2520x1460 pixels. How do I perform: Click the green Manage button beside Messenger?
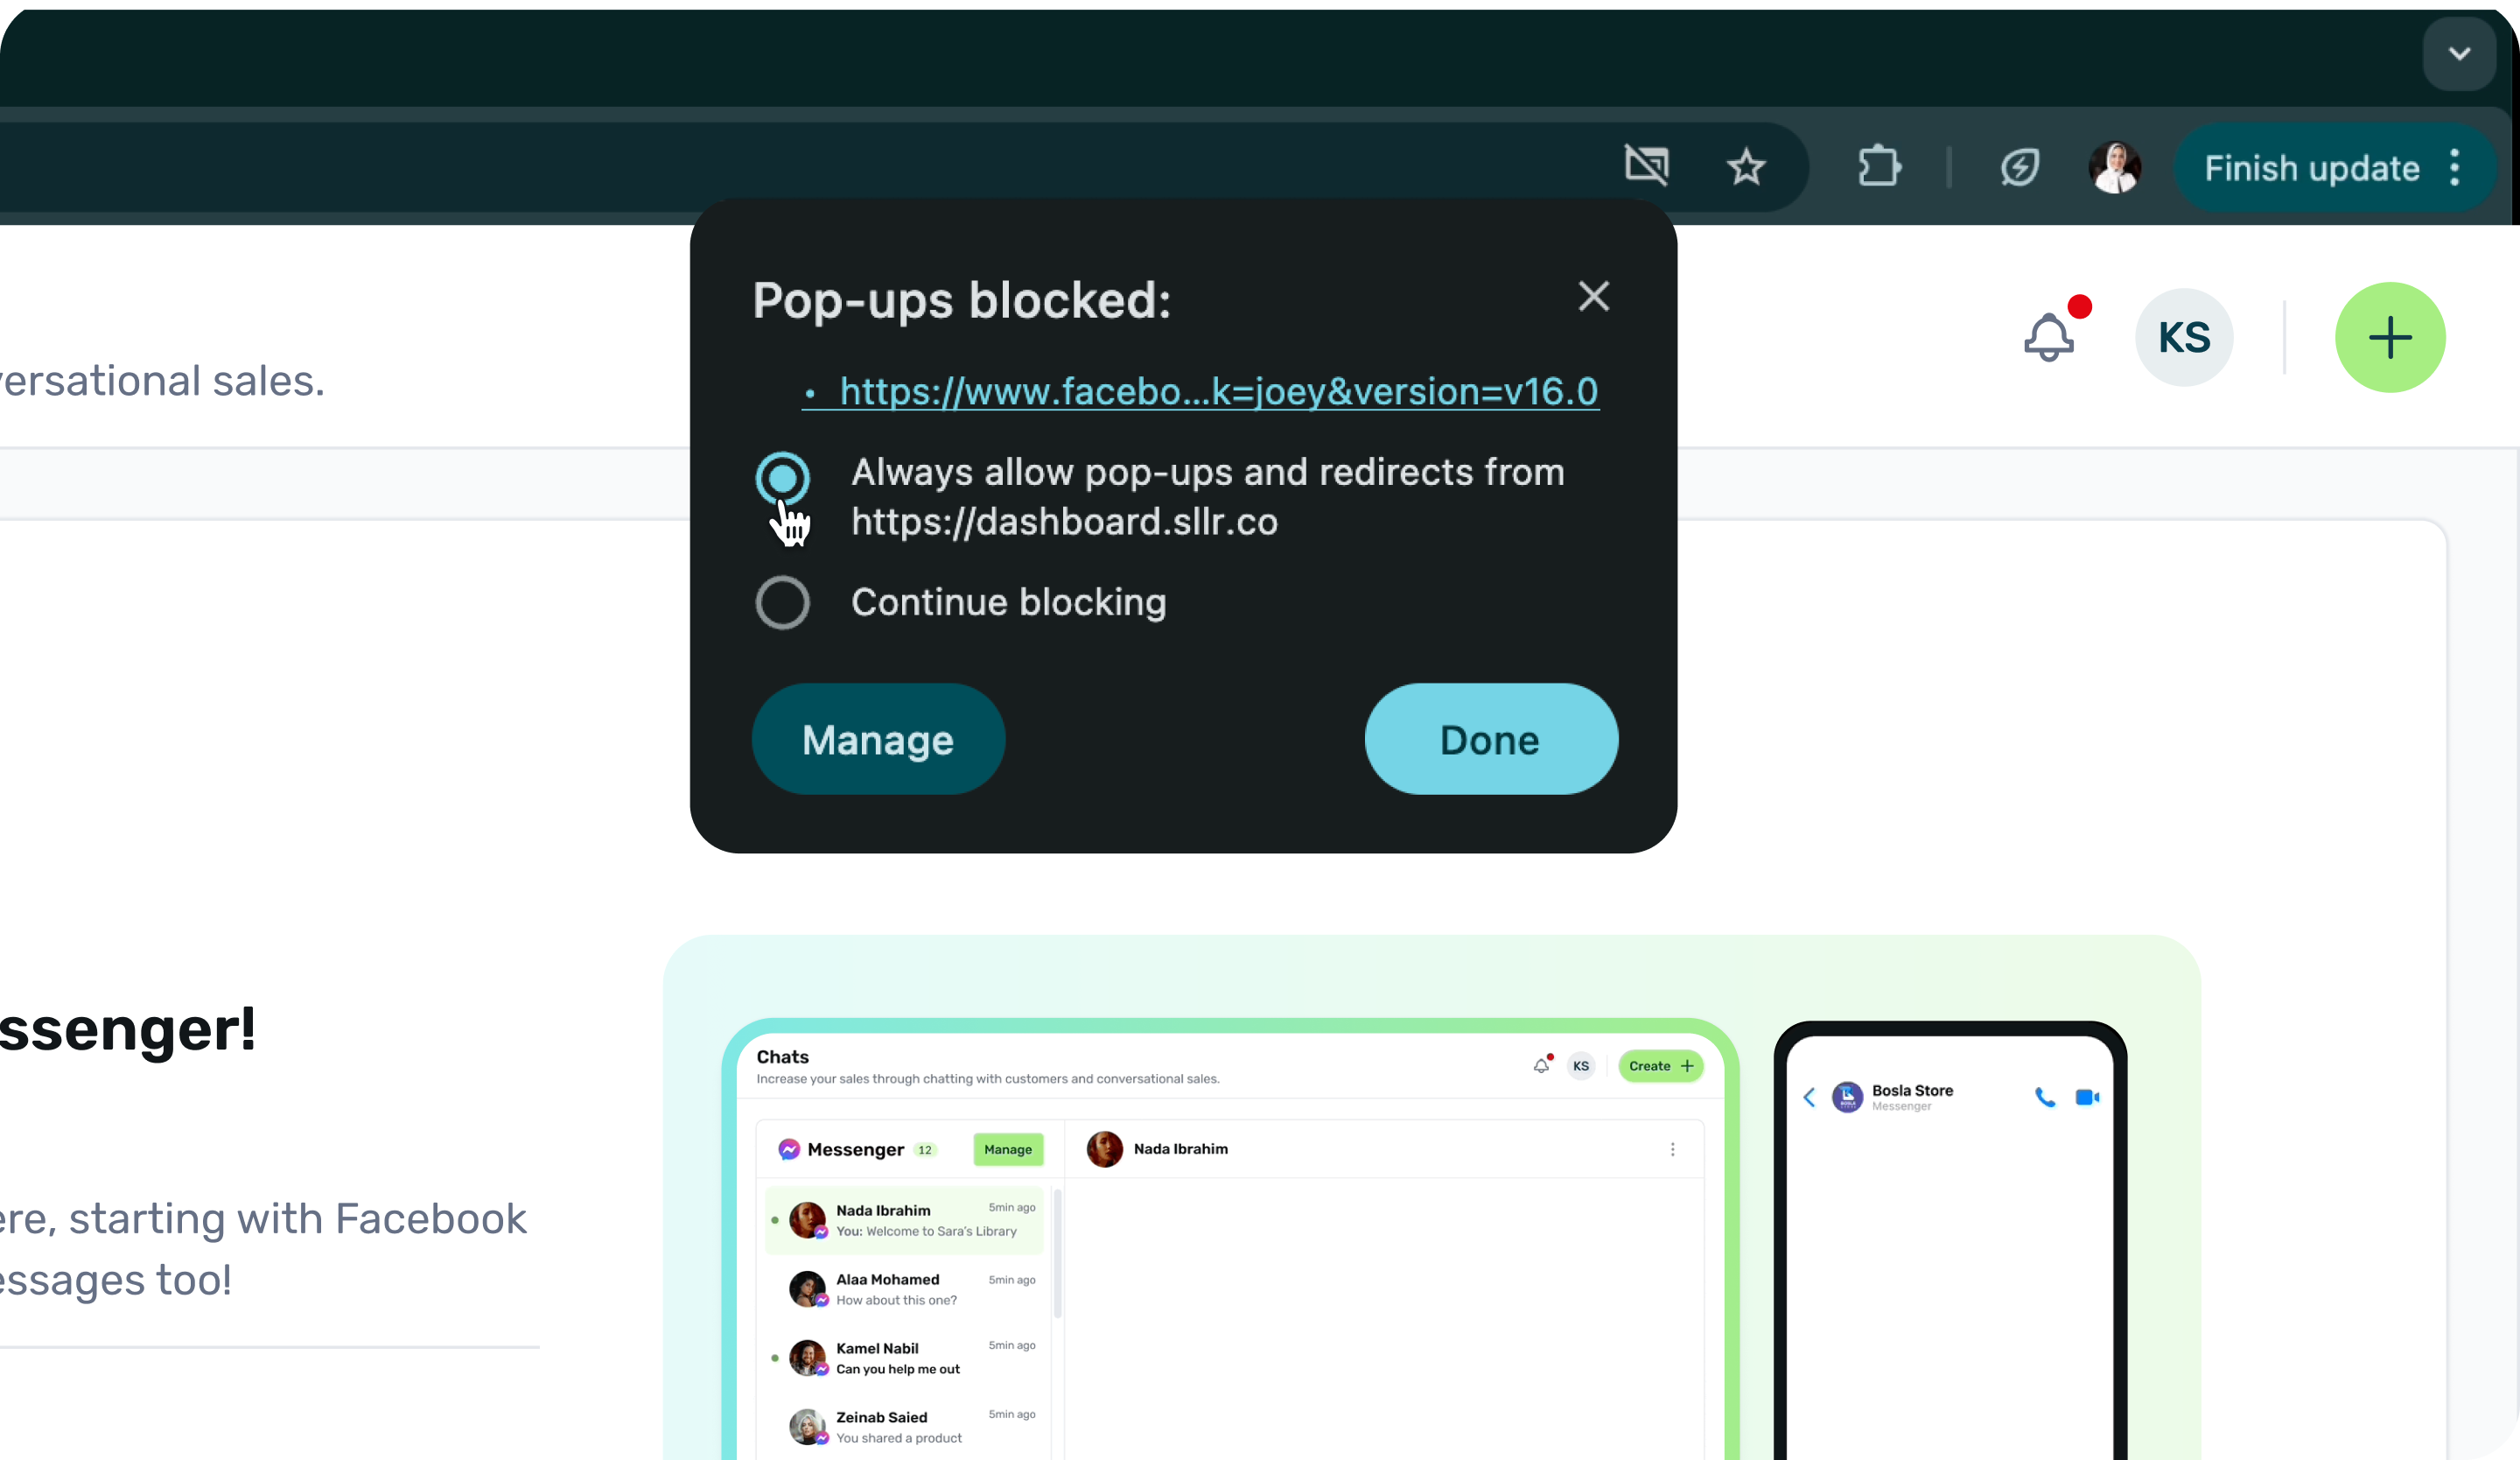1007,1149
